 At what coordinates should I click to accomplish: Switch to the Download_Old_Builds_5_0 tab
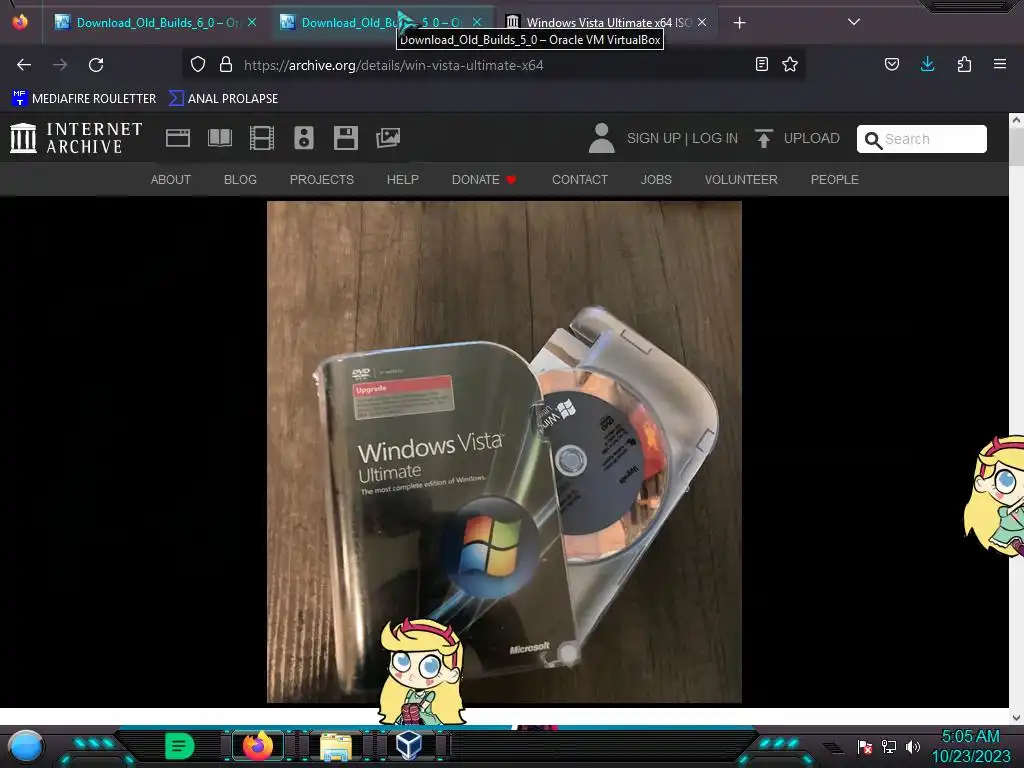380,22
